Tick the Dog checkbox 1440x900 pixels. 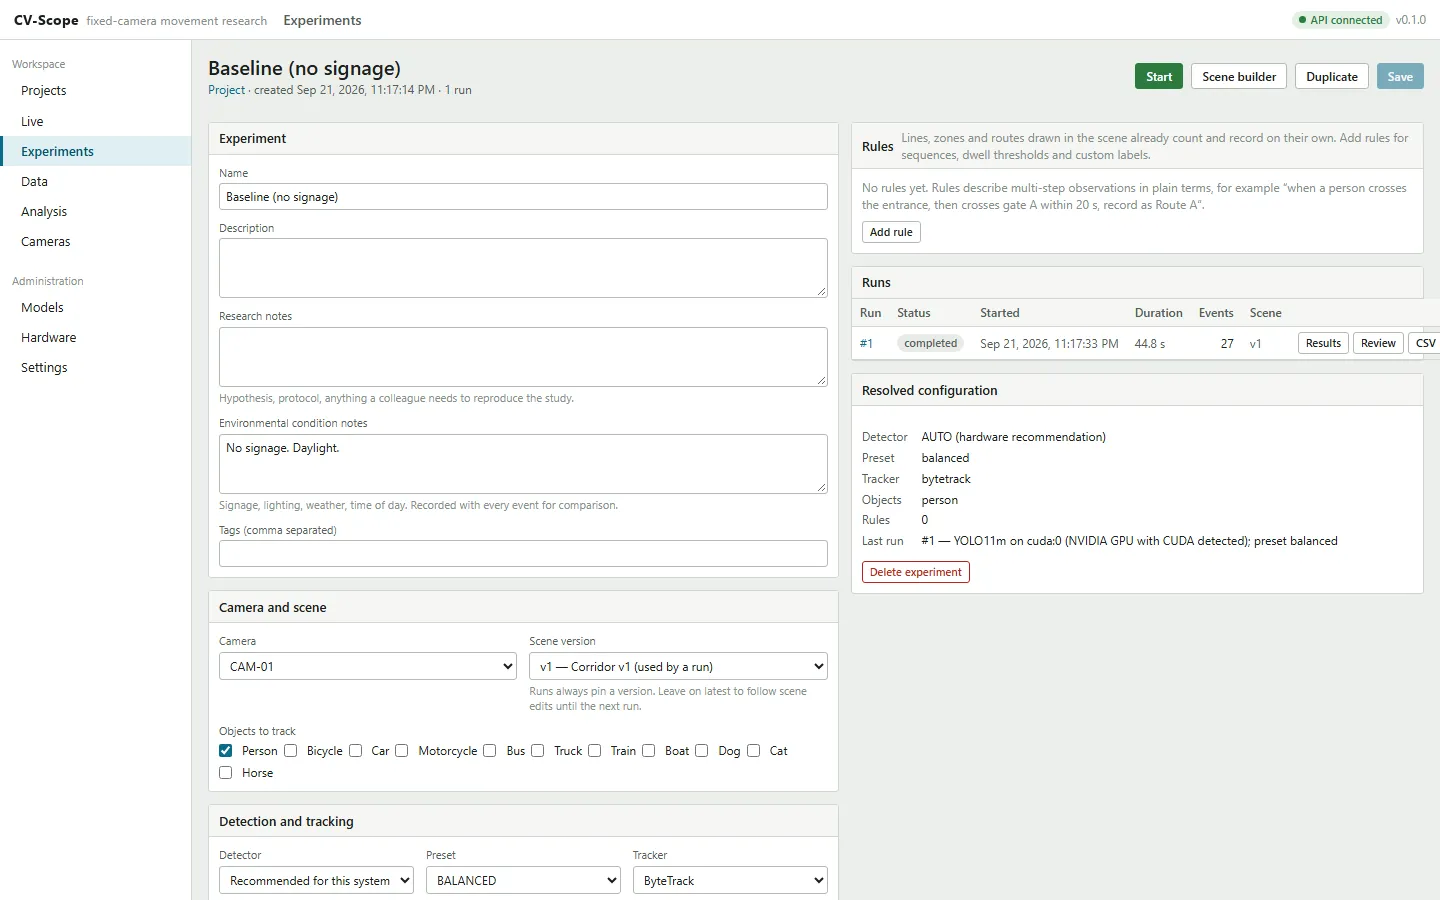tap(702, 751)
